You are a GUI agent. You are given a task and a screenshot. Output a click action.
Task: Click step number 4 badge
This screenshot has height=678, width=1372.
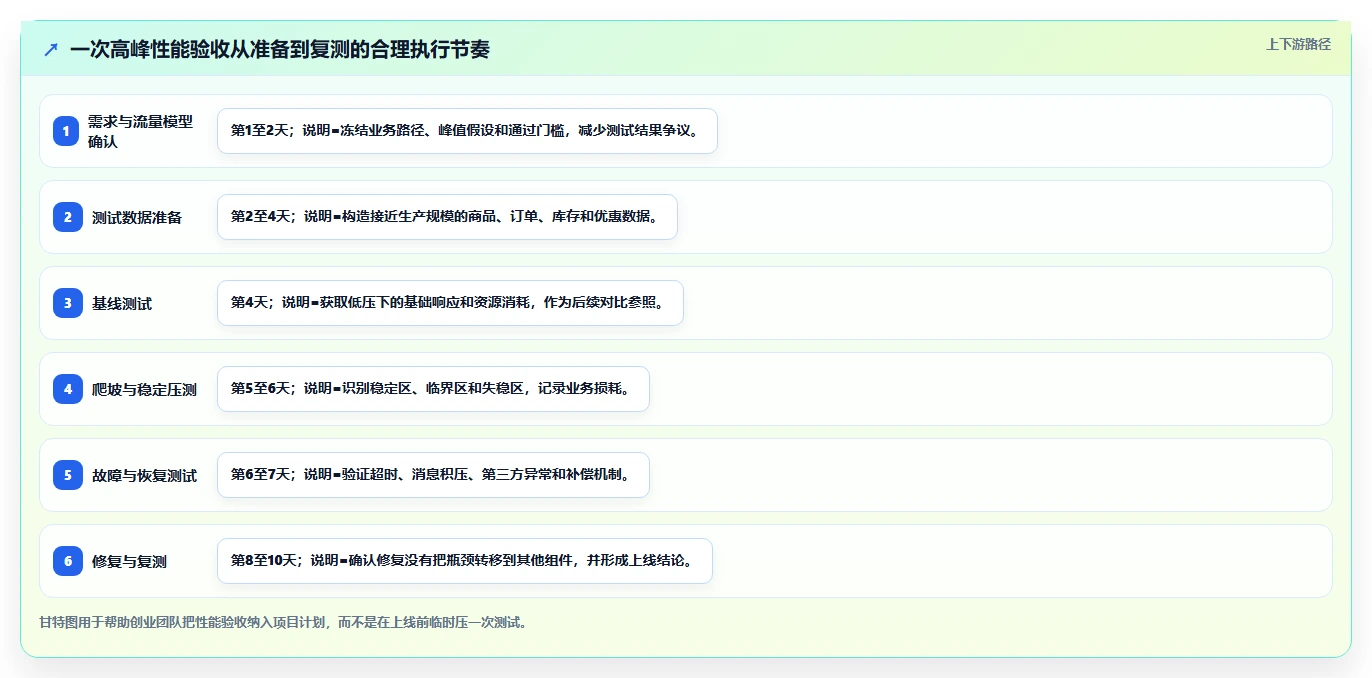(68, 389)
